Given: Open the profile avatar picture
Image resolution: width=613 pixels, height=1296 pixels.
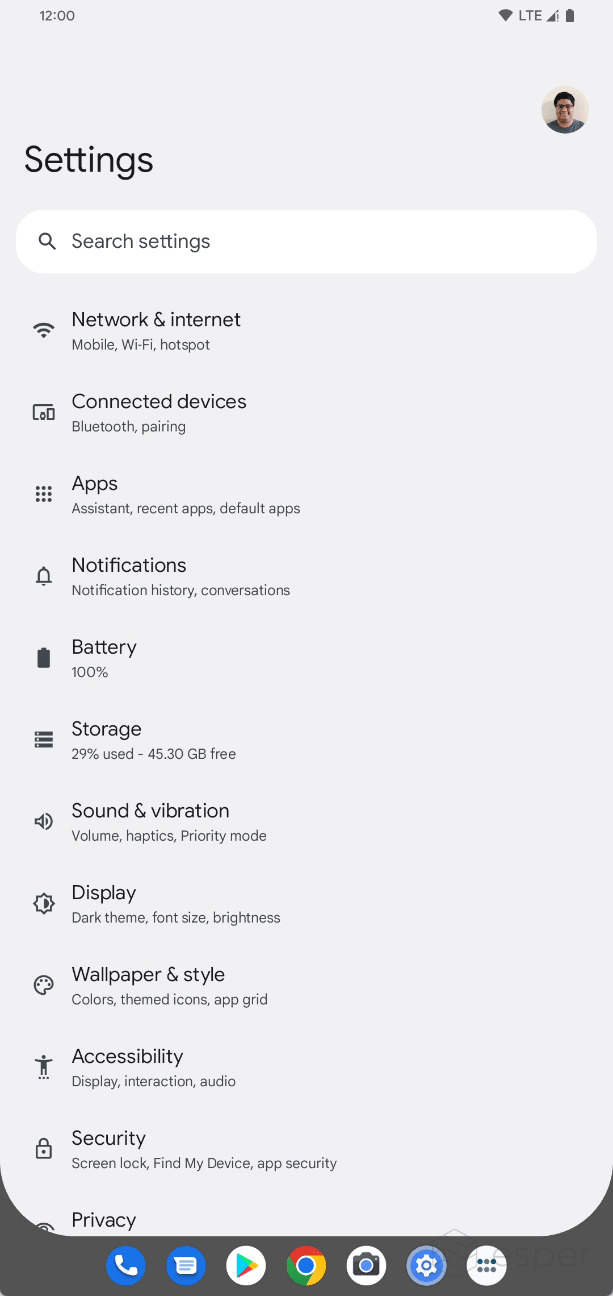Looking at the screenshot, I should 565,110.
